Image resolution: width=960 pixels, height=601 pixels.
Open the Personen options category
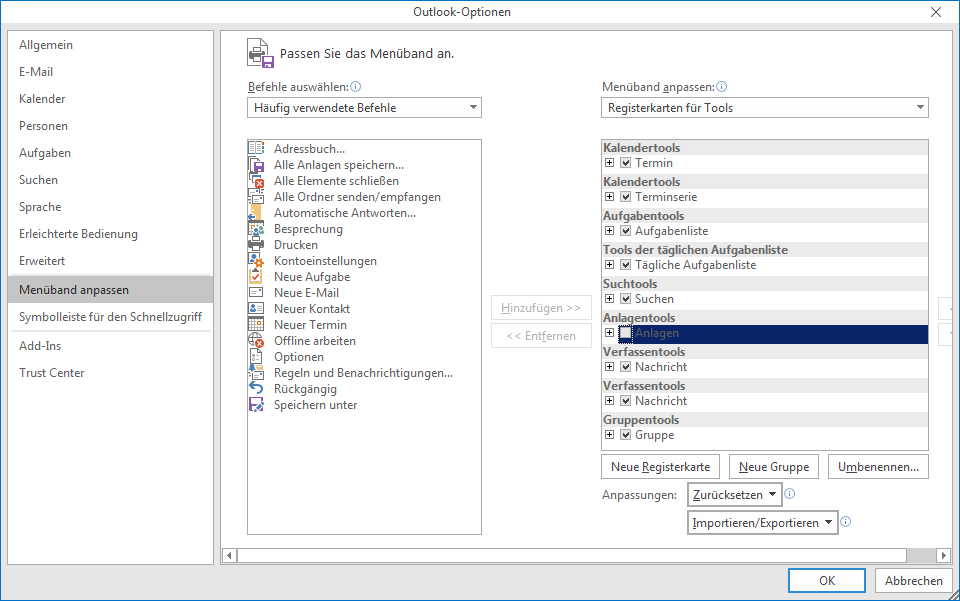110,125
